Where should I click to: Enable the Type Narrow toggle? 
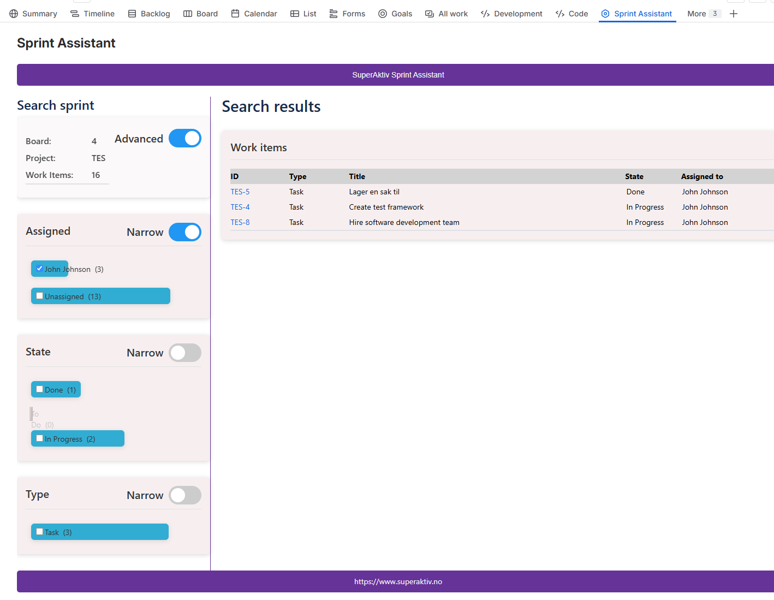pos(185,495)
